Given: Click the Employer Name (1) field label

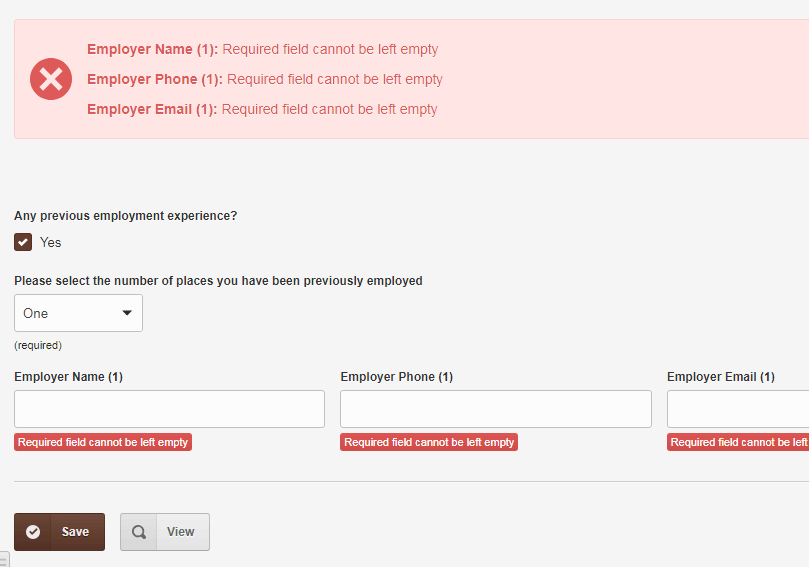Looking at the screenshot, I should 69,377.
